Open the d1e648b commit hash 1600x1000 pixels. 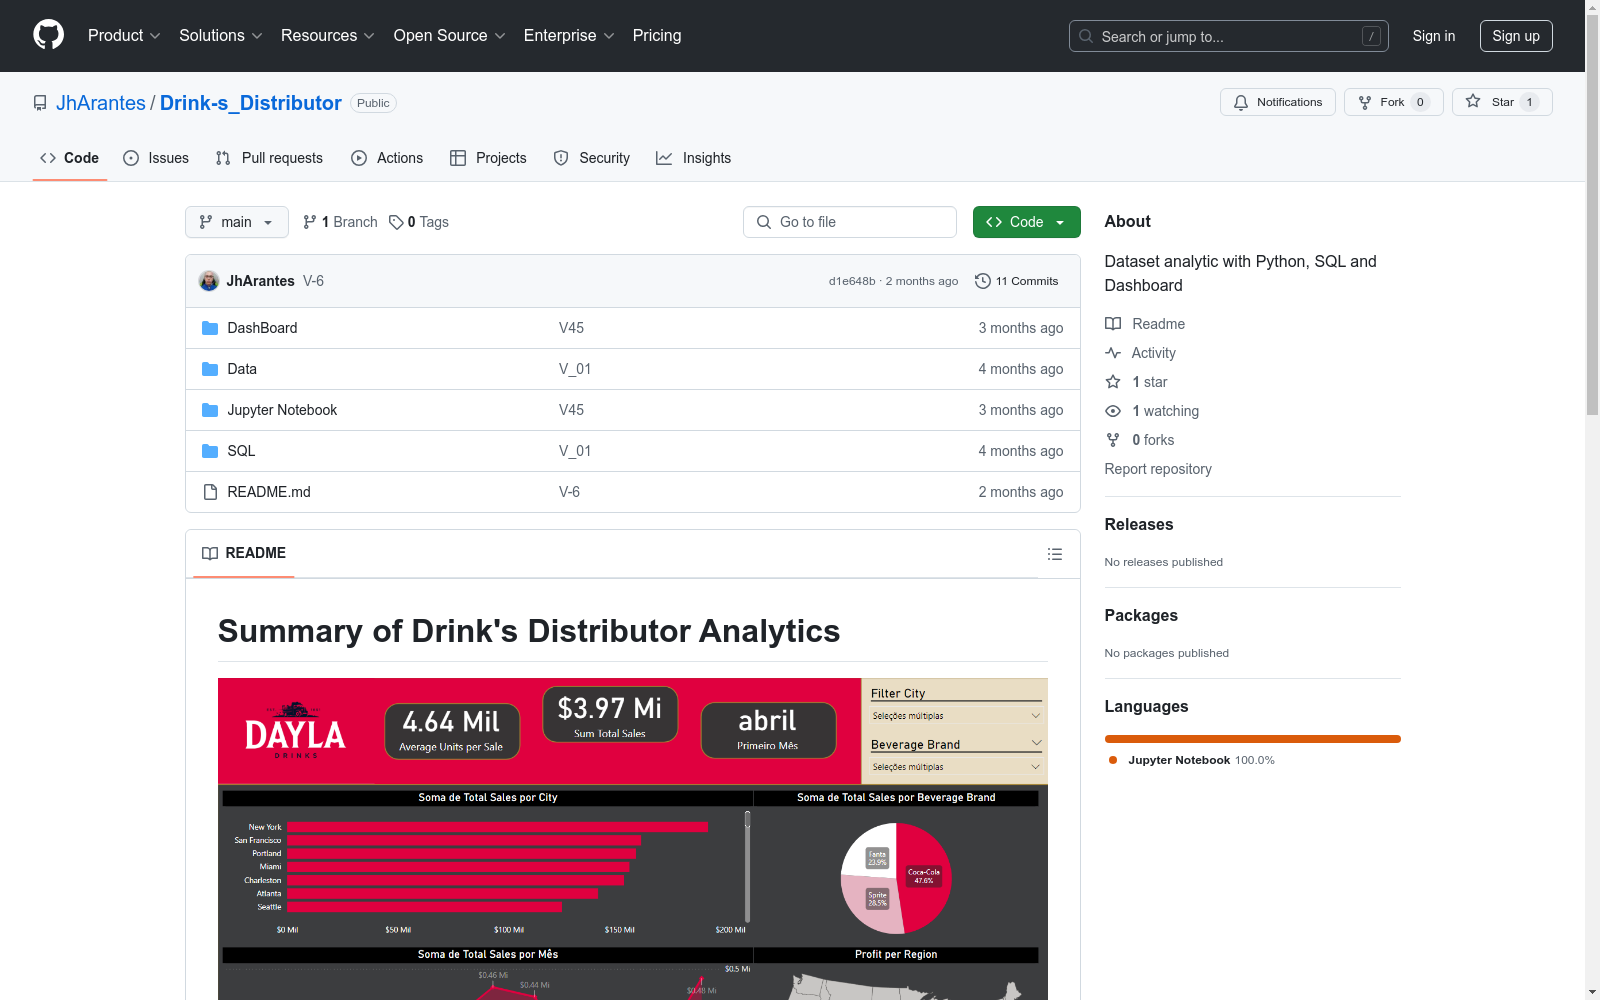click(x=852, y=281)
